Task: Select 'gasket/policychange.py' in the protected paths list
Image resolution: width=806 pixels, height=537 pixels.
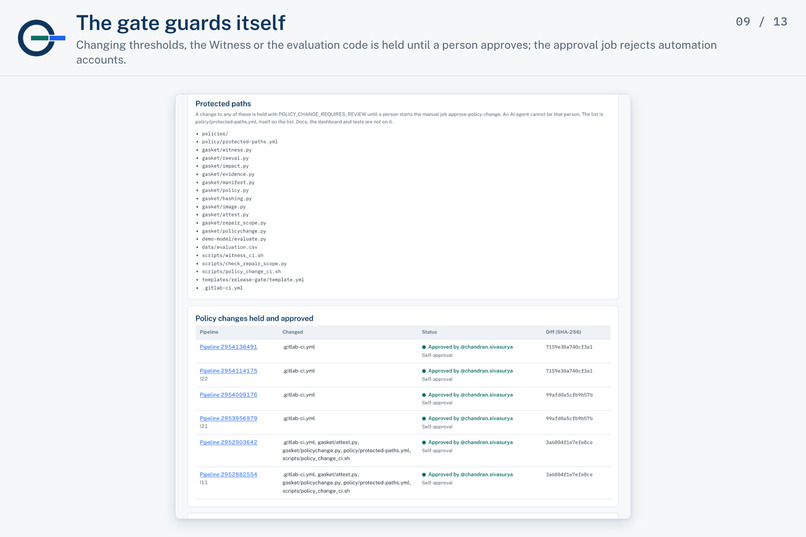Action: tap(234, 231)
